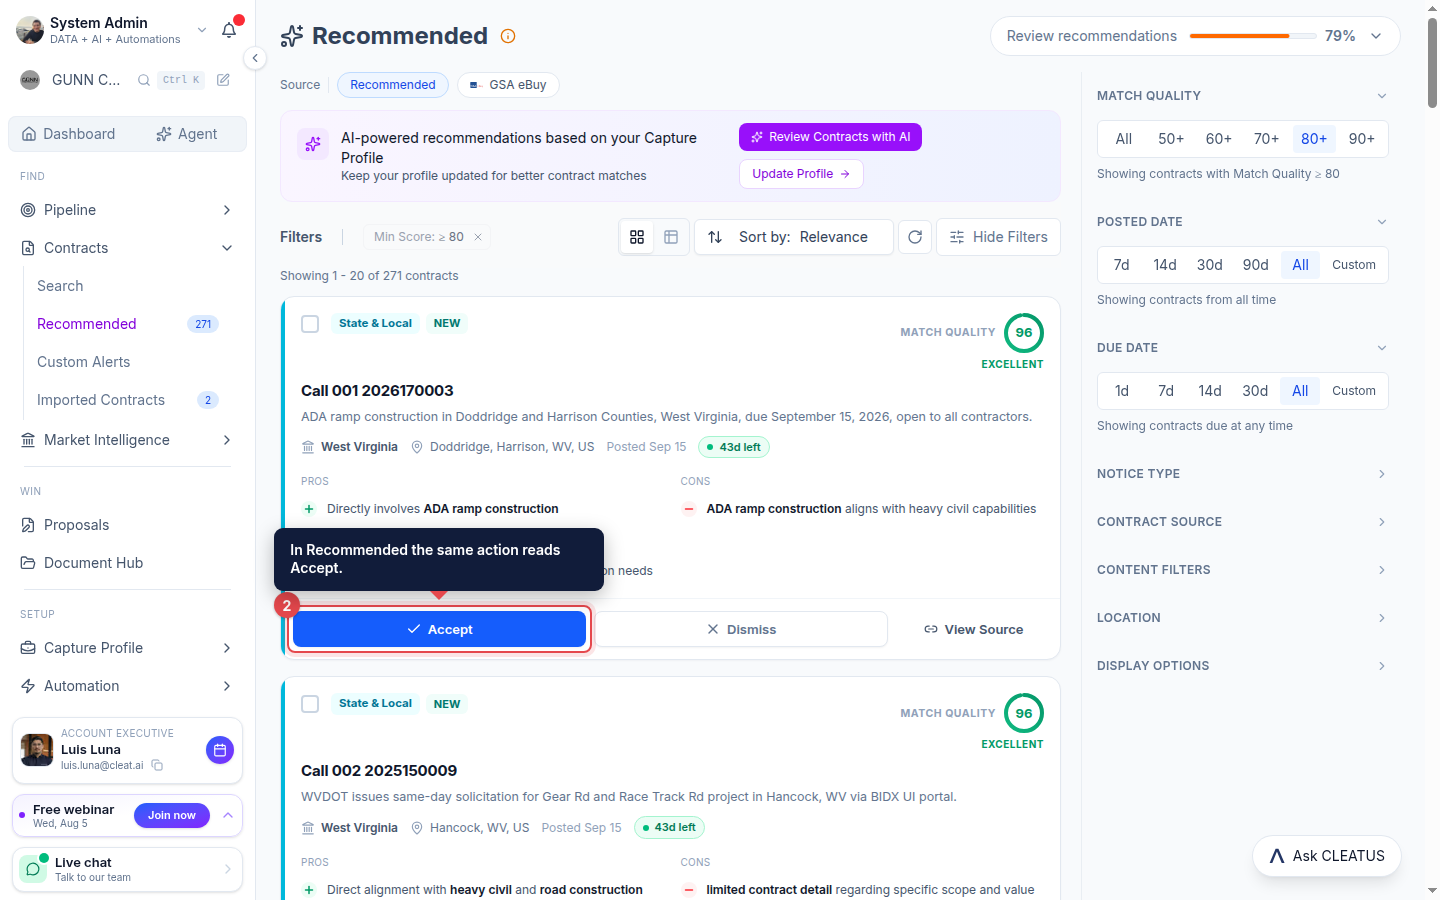1440x900 pixels.
Task: Dismiss the Call 001 contract
Action: click(x=741, y=629)
